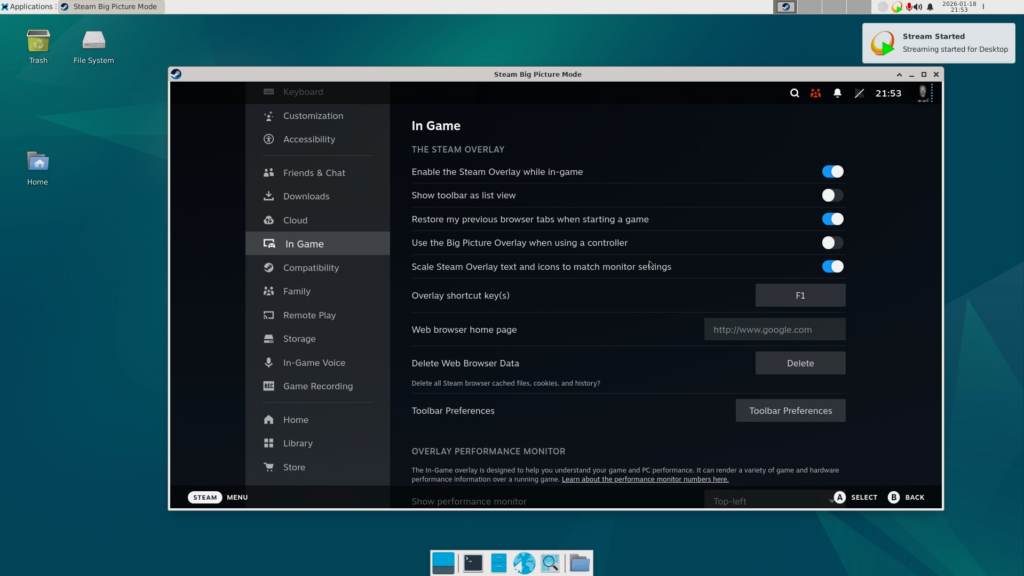Open Compatibility settings label
The image size is (1024, 576).
coord(311,268)
